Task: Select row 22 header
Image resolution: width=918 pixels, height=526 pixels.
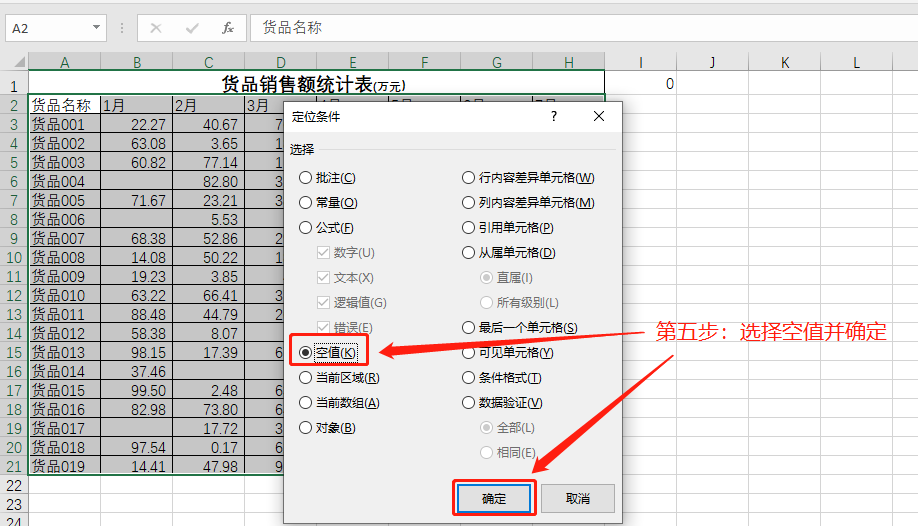Action: coord(13,486)
